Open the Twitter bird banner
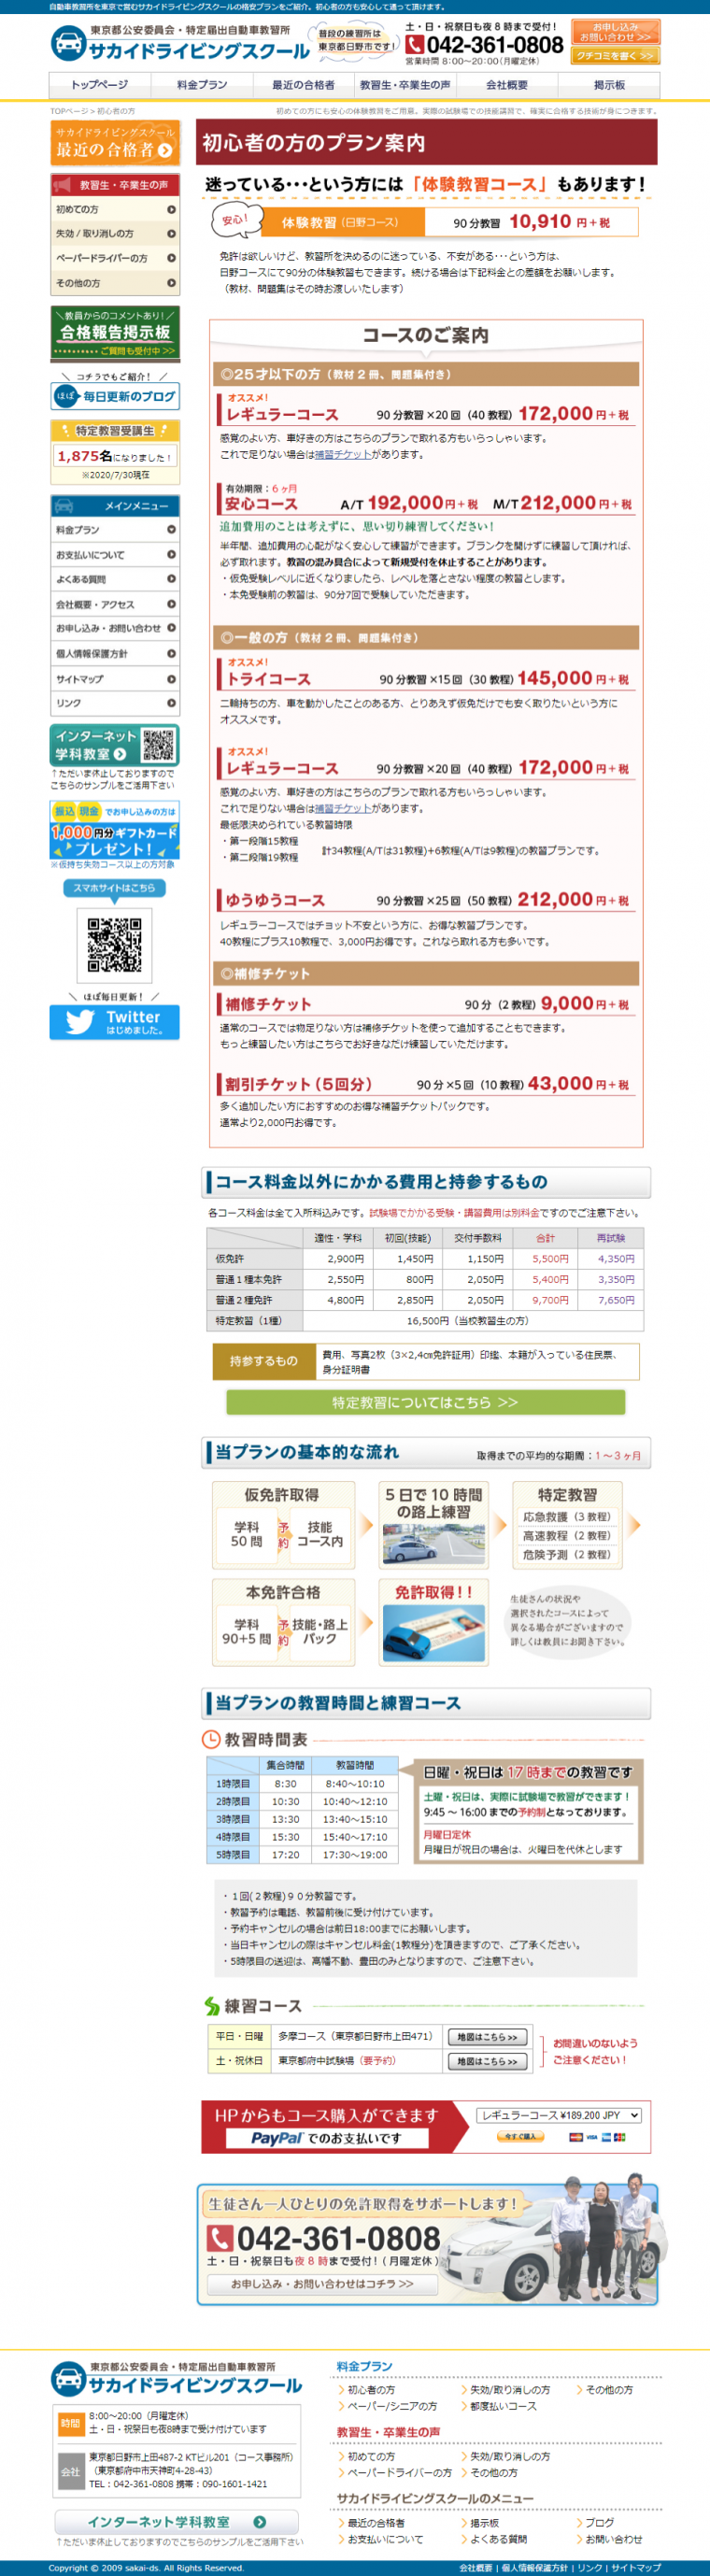Image resolution: width=710 pixels, height=2576 pixels. point(114,1021)
